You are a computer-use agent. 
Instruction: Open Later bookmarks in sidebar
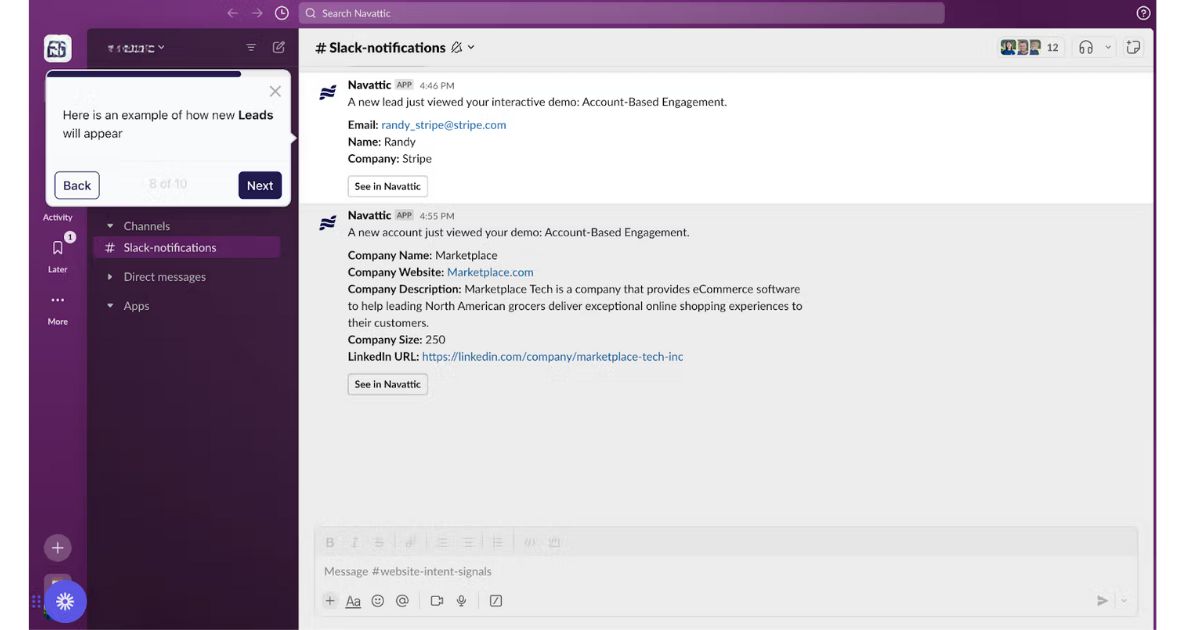coord(58,252)
